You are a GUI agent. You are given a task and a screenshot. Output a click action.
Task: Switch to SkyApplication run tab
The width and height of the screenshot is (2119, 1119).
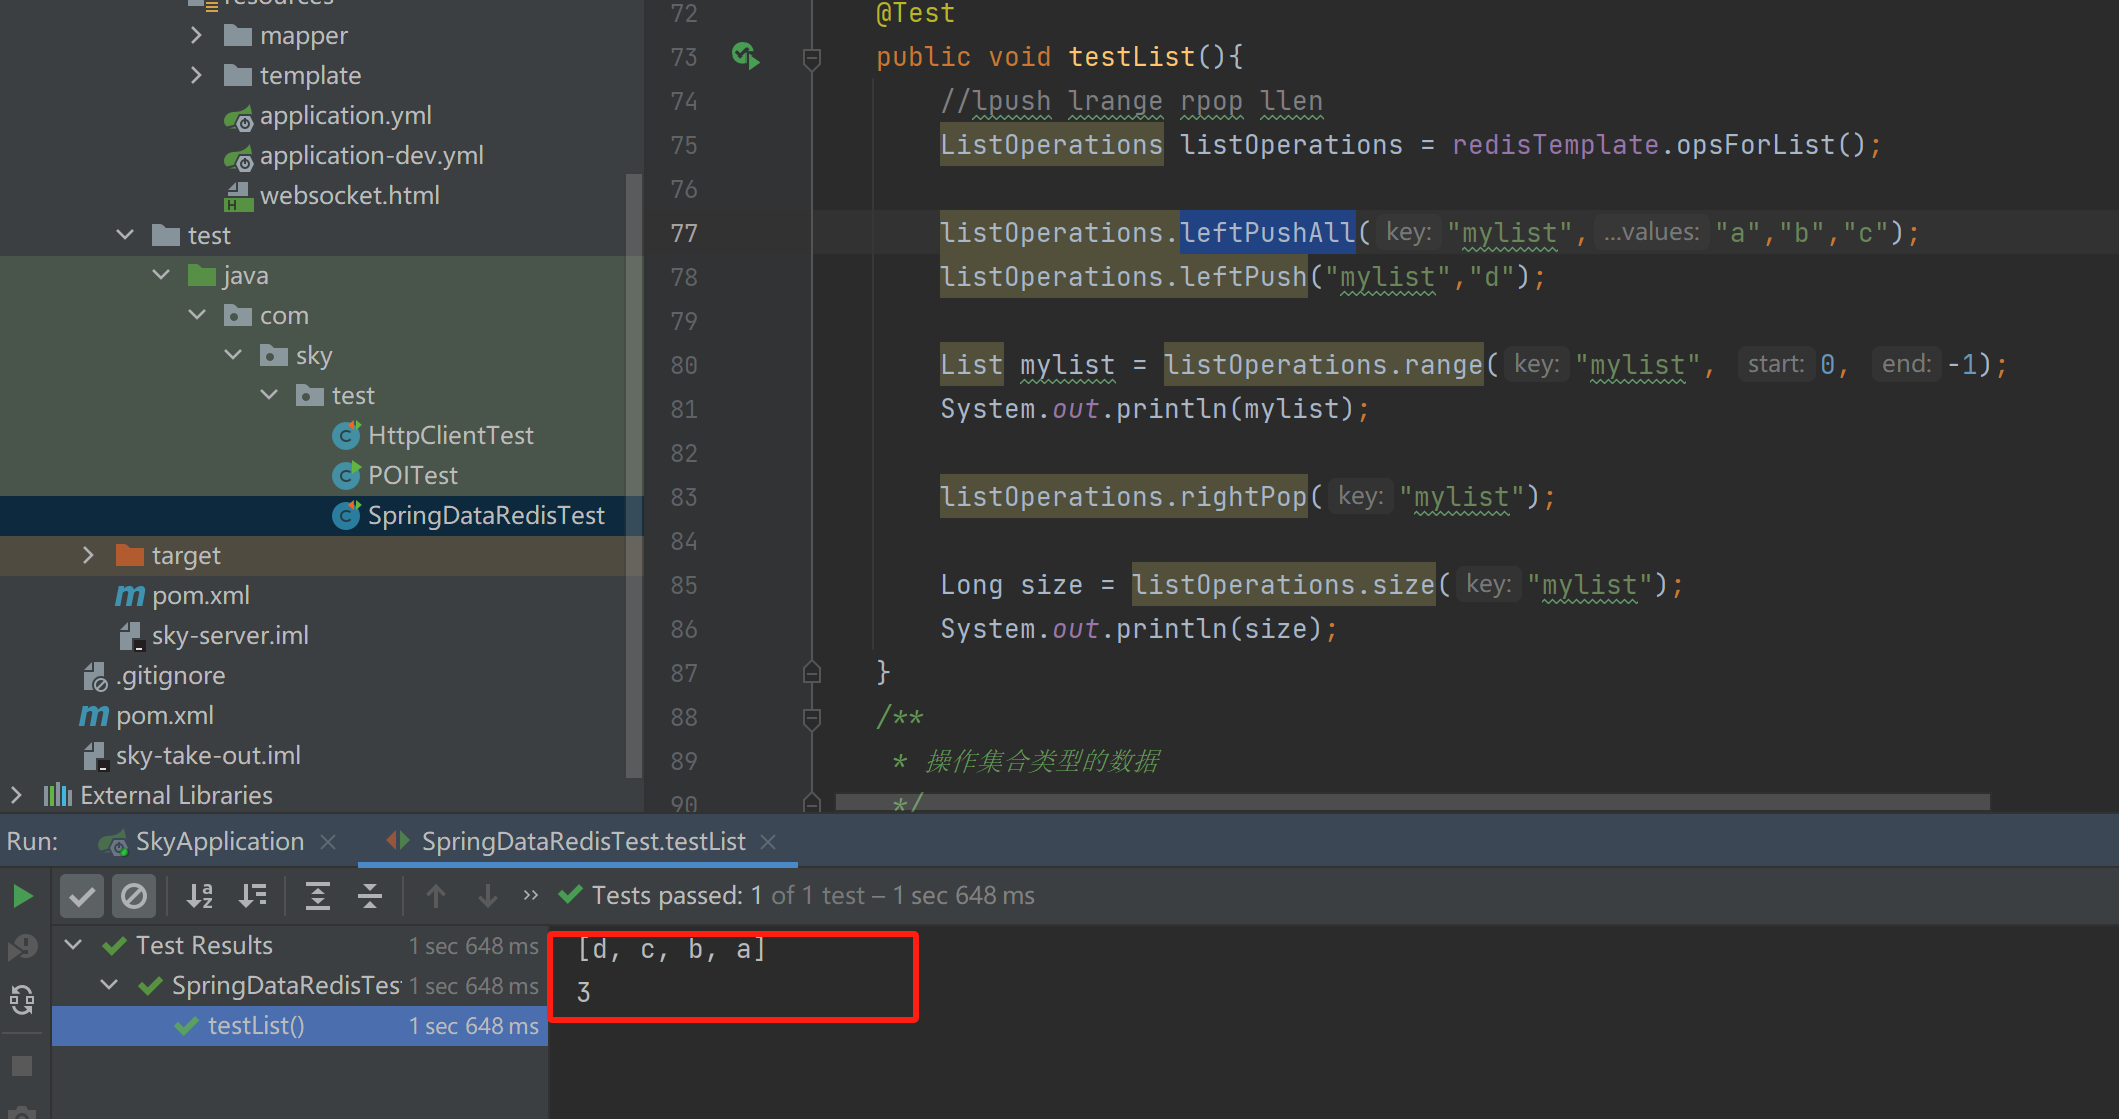coord(219,842)
